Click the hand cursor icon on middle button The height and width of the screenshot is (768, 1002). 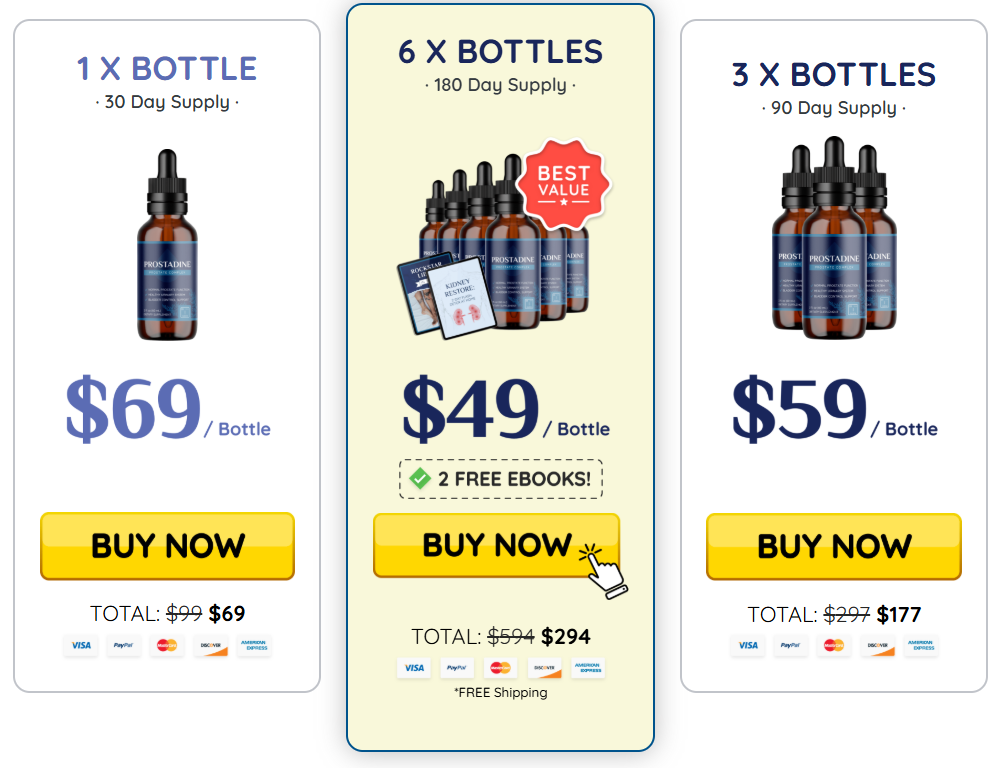pyautogui.click(x=604, y=571)
